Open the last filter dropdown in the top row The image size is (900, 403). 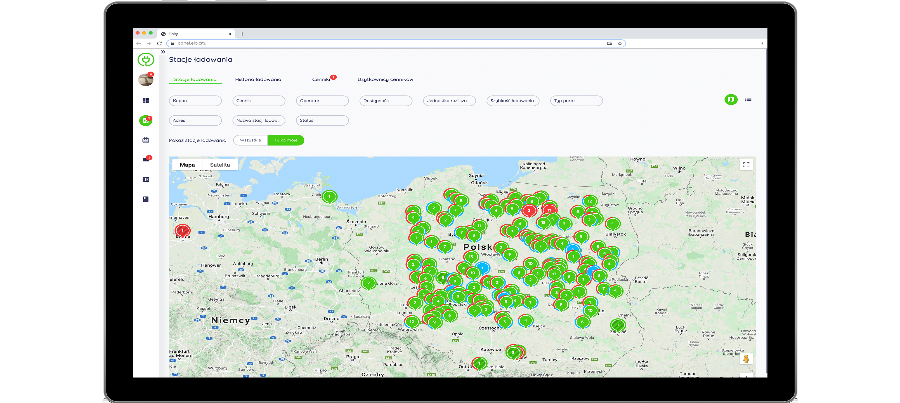(x=577, y=101)
